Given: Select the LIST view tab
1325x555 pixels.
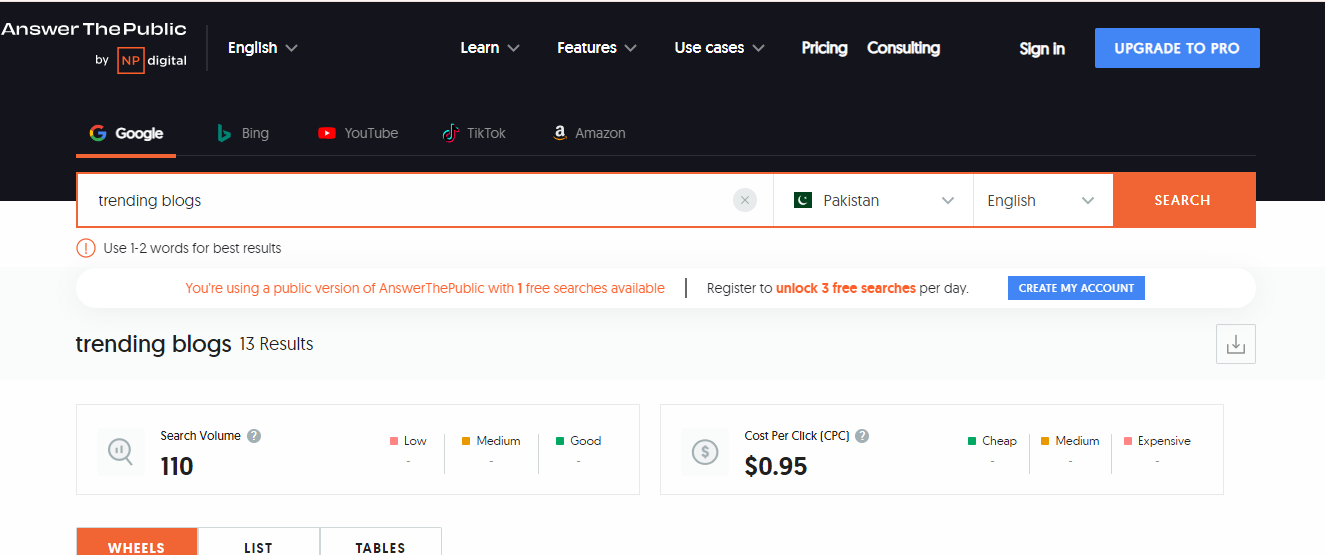Looking at the screenshot, I should click(x=259, y=542).
